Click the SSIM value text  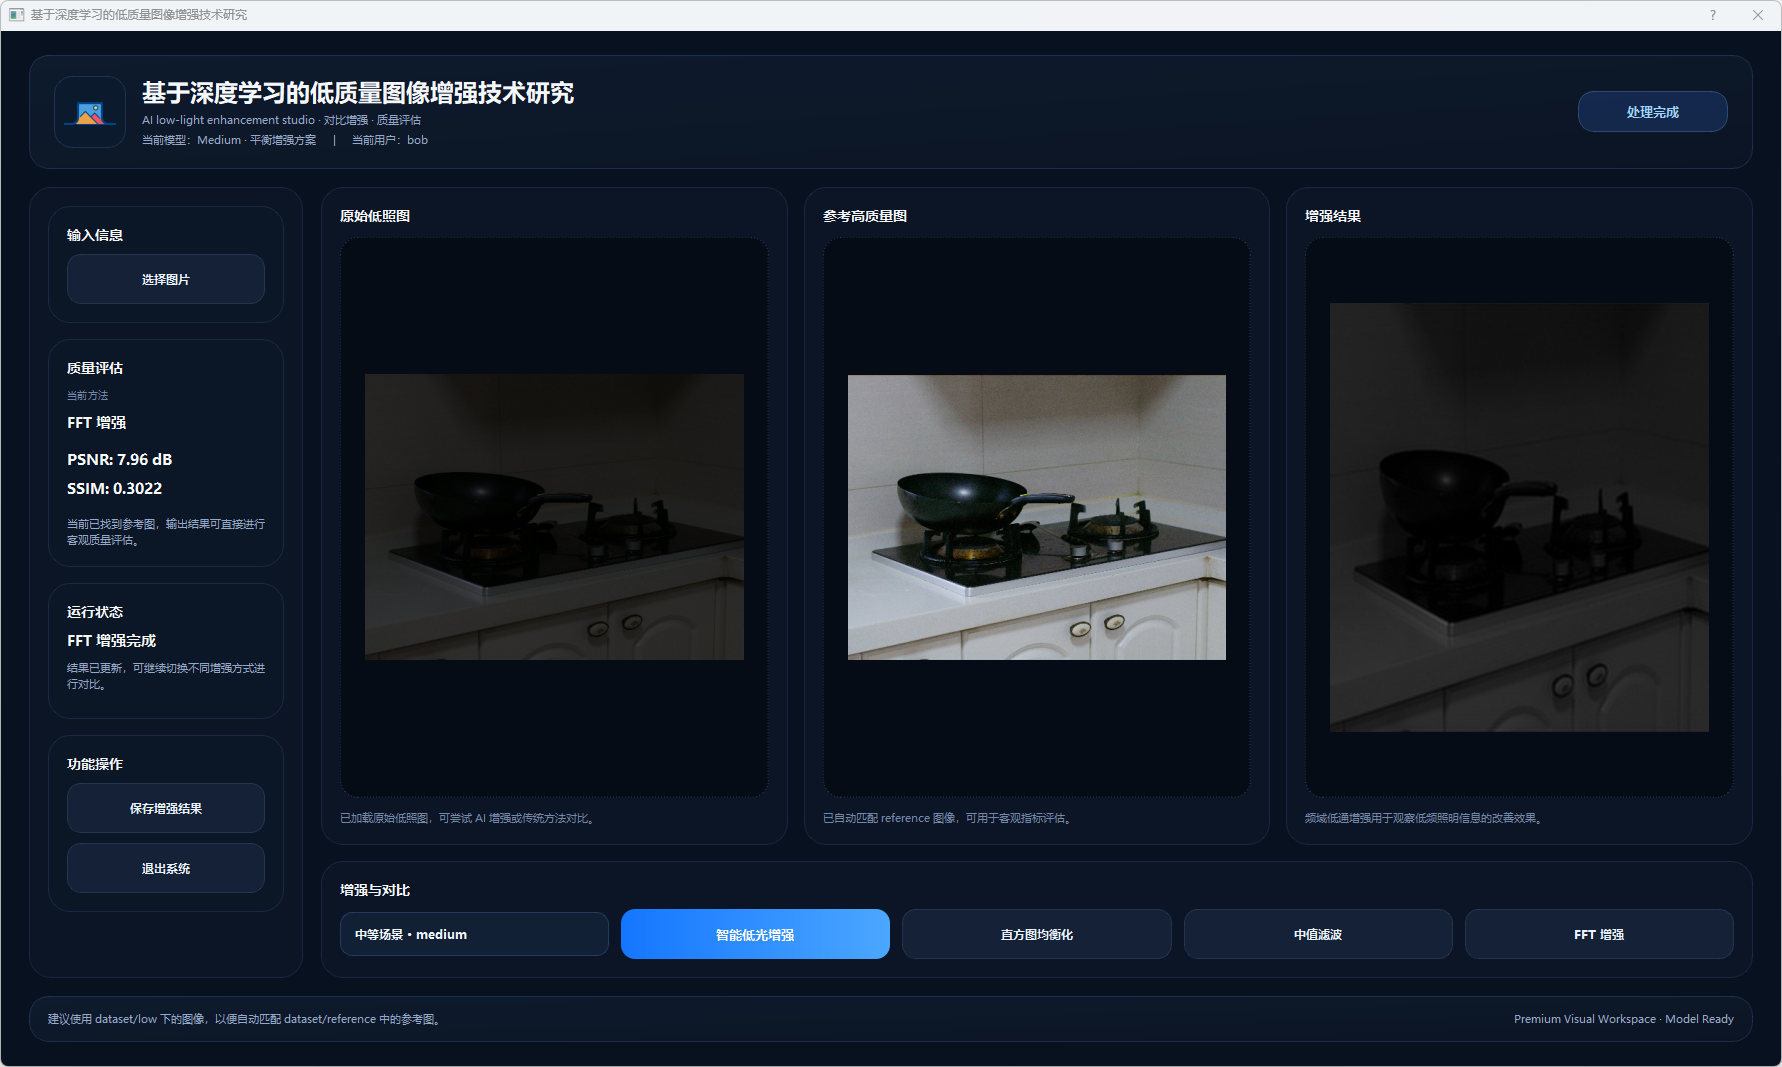click(115, 489)
